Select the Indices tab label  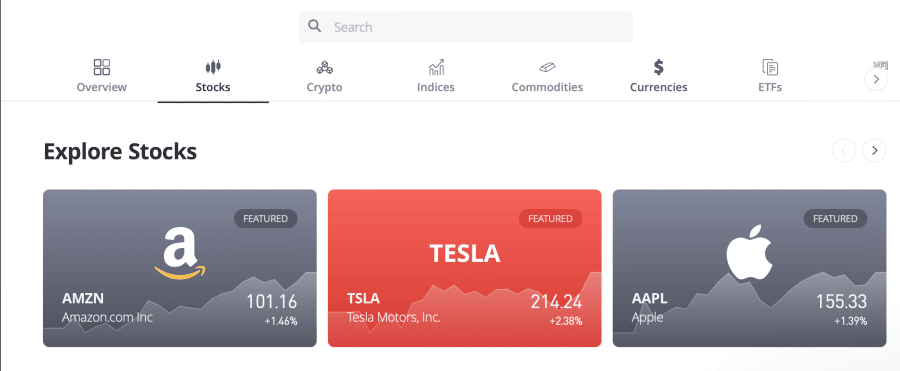[436, 87]
